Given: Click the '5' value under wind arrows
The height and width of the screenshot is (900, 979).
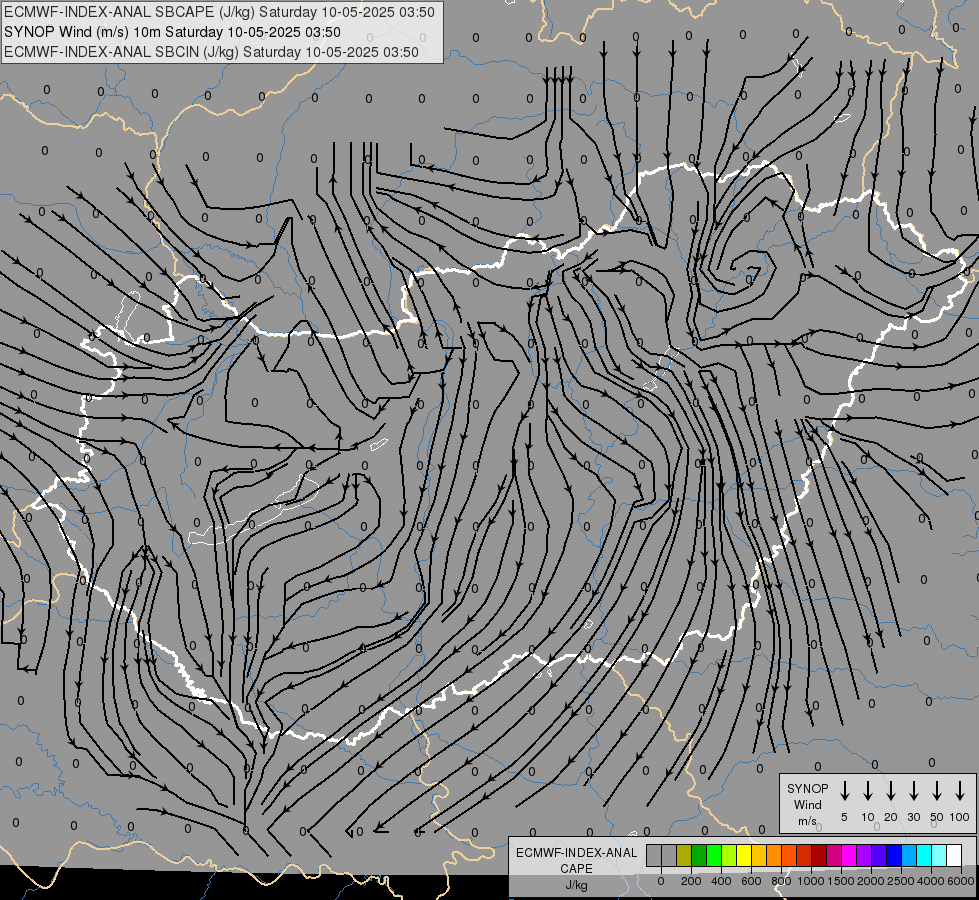Looking at the screenshot, I should click(x=844, y=817).
